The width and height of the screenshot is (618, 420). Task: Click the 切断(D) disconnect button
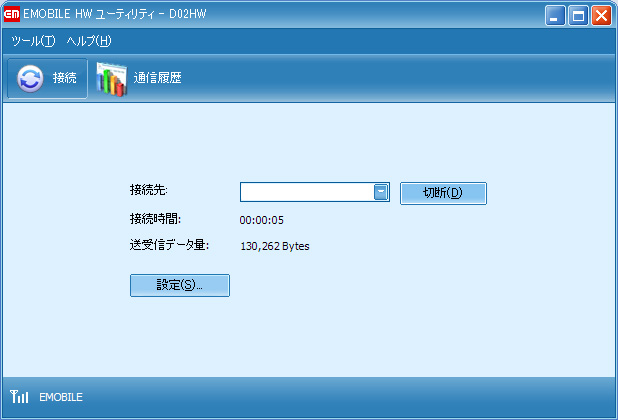[x=443, y=193]
